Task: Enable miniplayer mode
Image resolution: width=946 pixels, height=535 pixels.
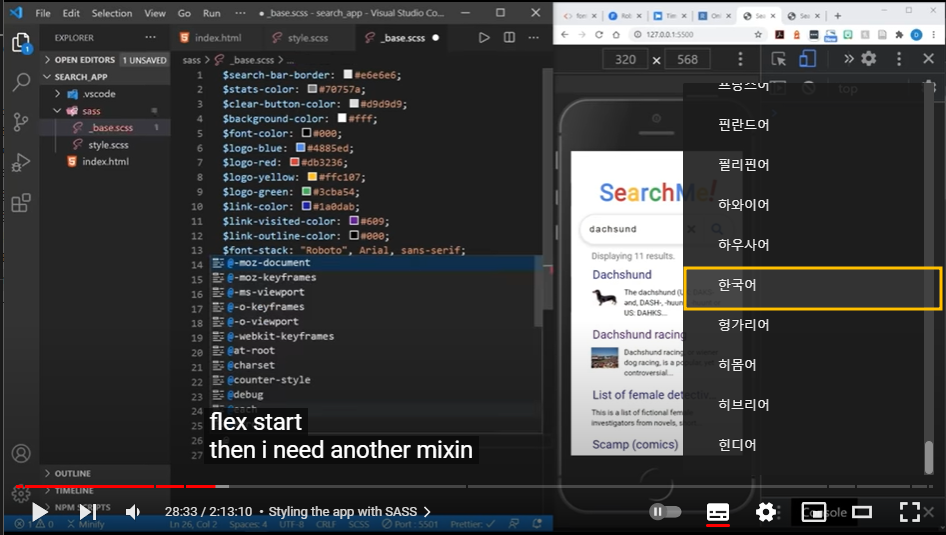Action: [x=813, y=512]
